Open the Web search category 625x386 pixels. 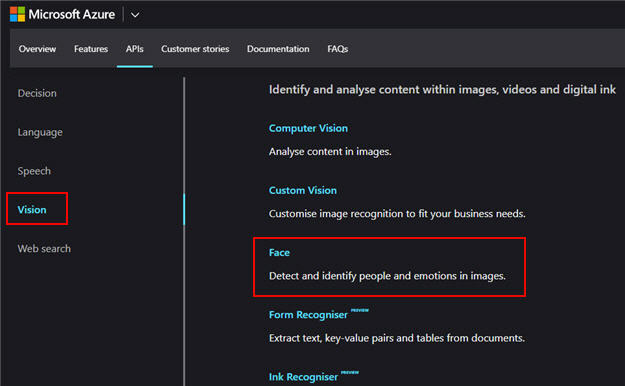pos(44,248)
